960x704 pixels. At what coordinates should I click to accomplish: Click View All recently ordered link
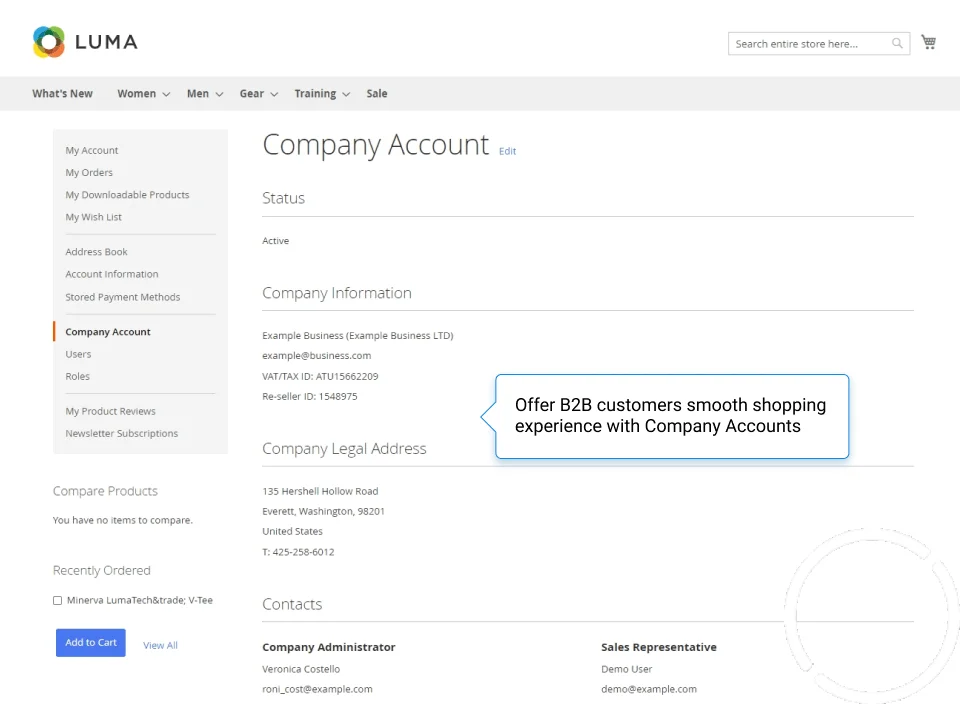[160, 645]
